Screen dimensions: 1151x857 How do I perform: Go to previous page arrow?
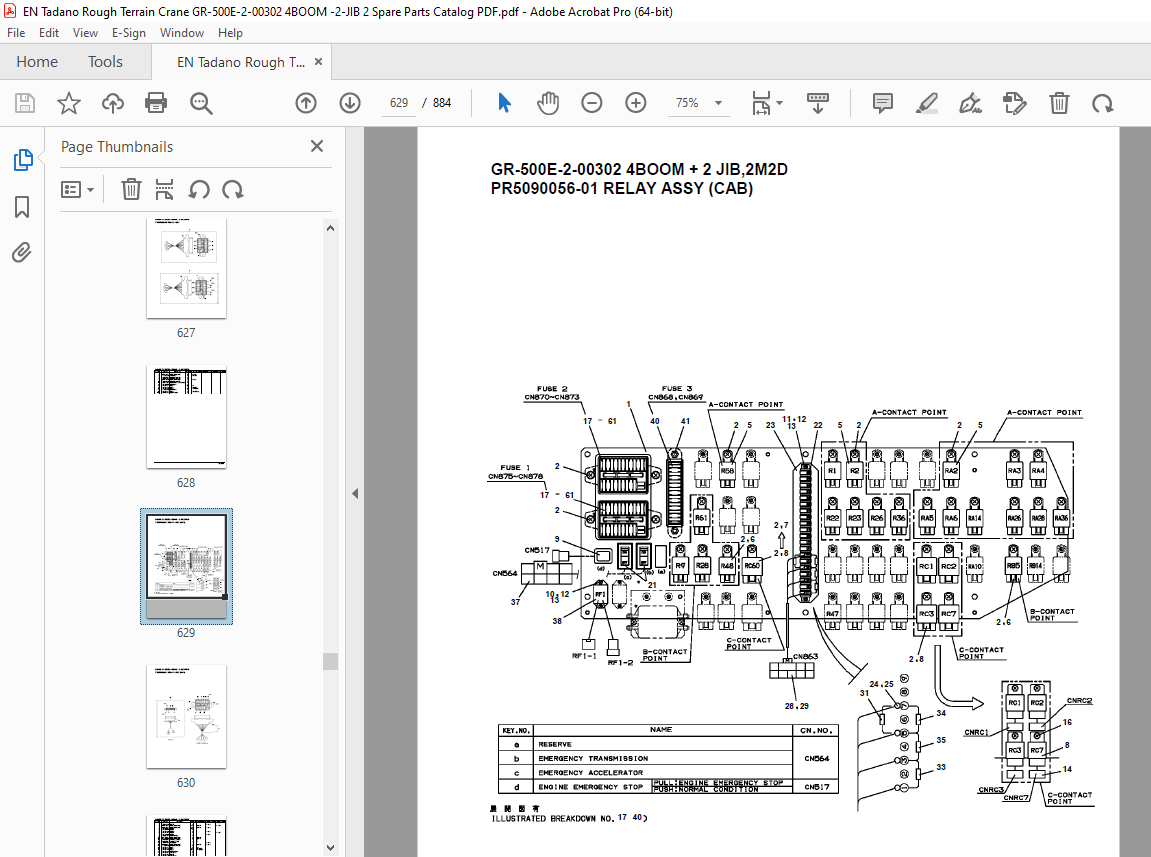pos(306,103)
